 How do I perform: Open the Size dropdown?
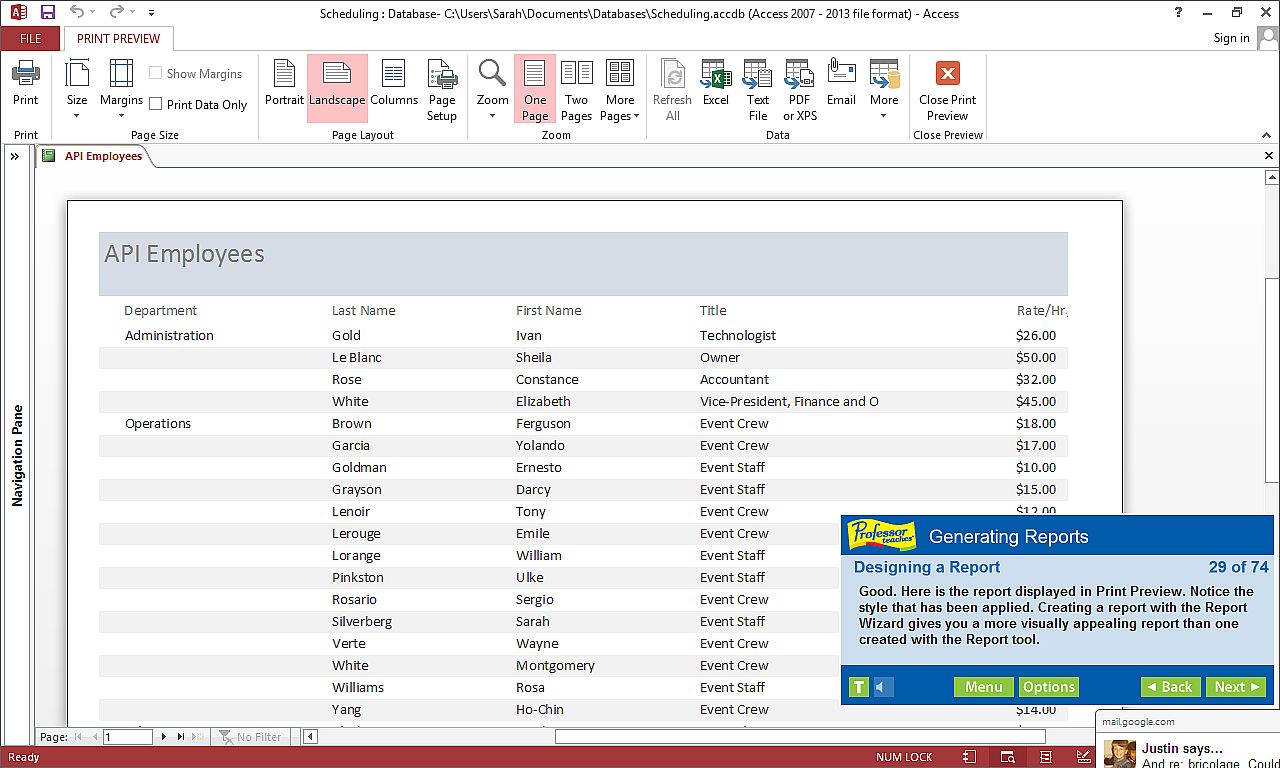(77, 90)
